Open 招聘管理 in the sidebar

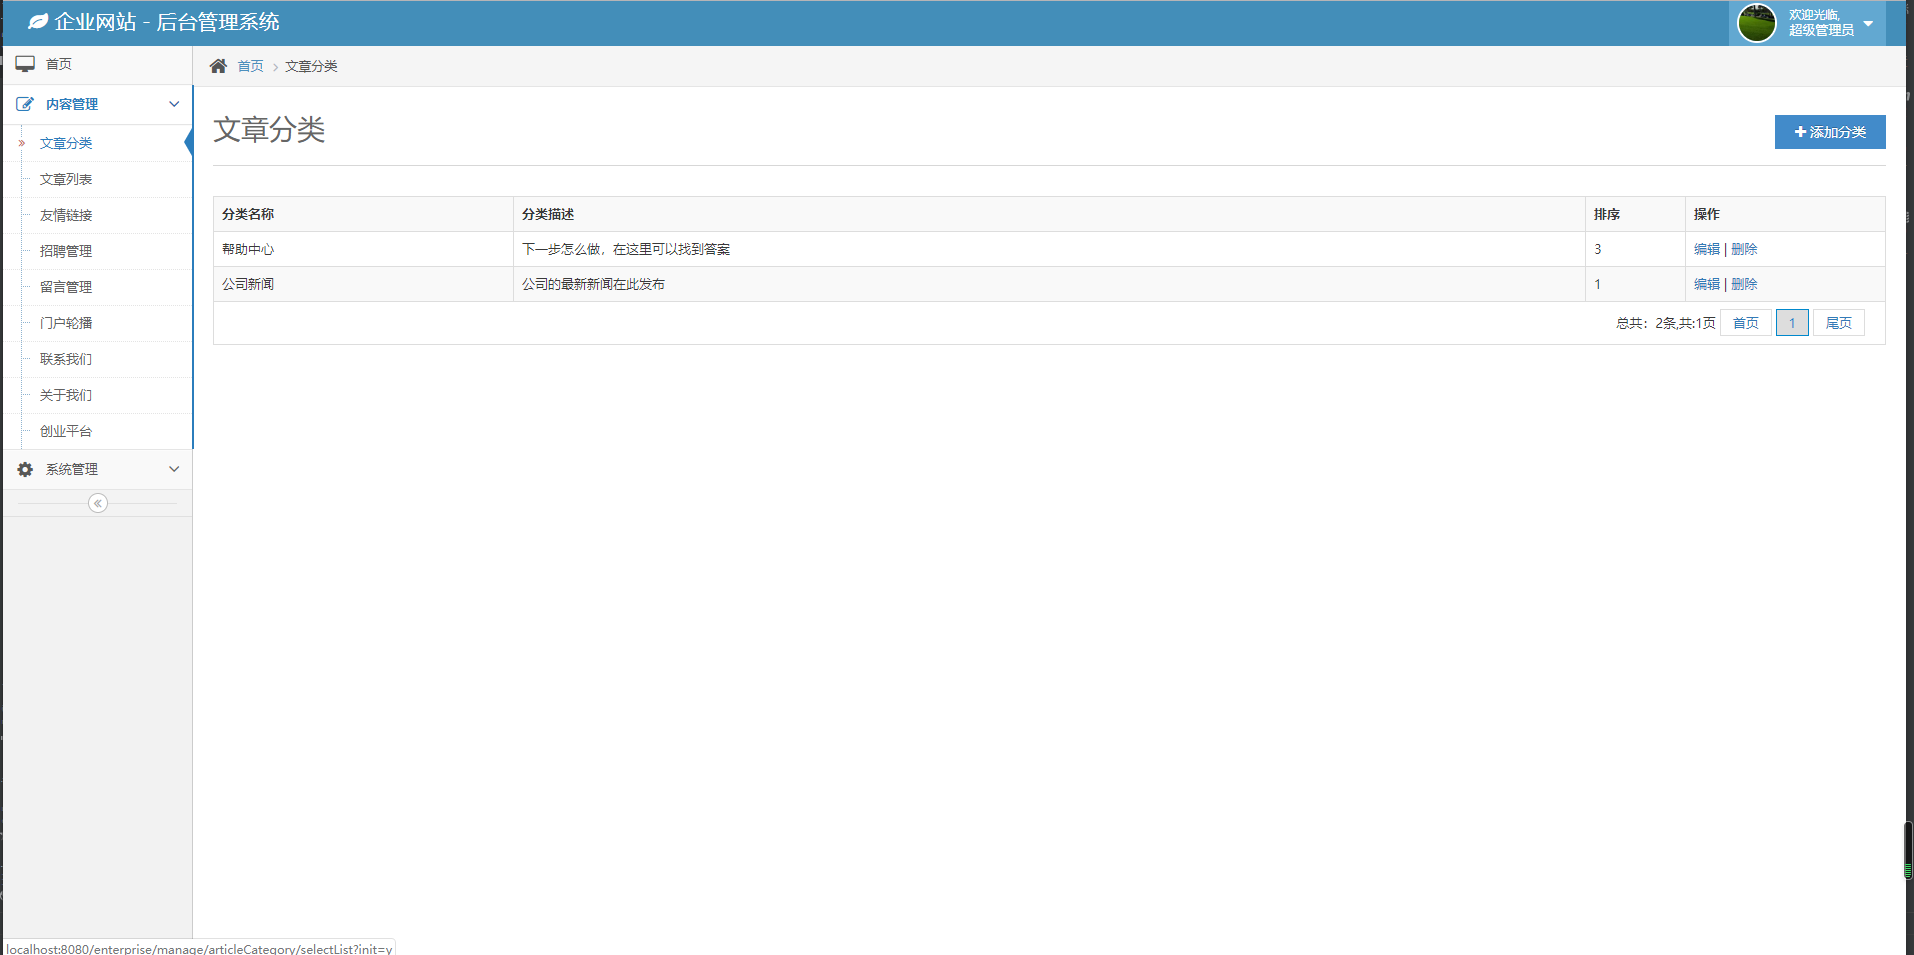pyautogui.click(x=98, y=251)
